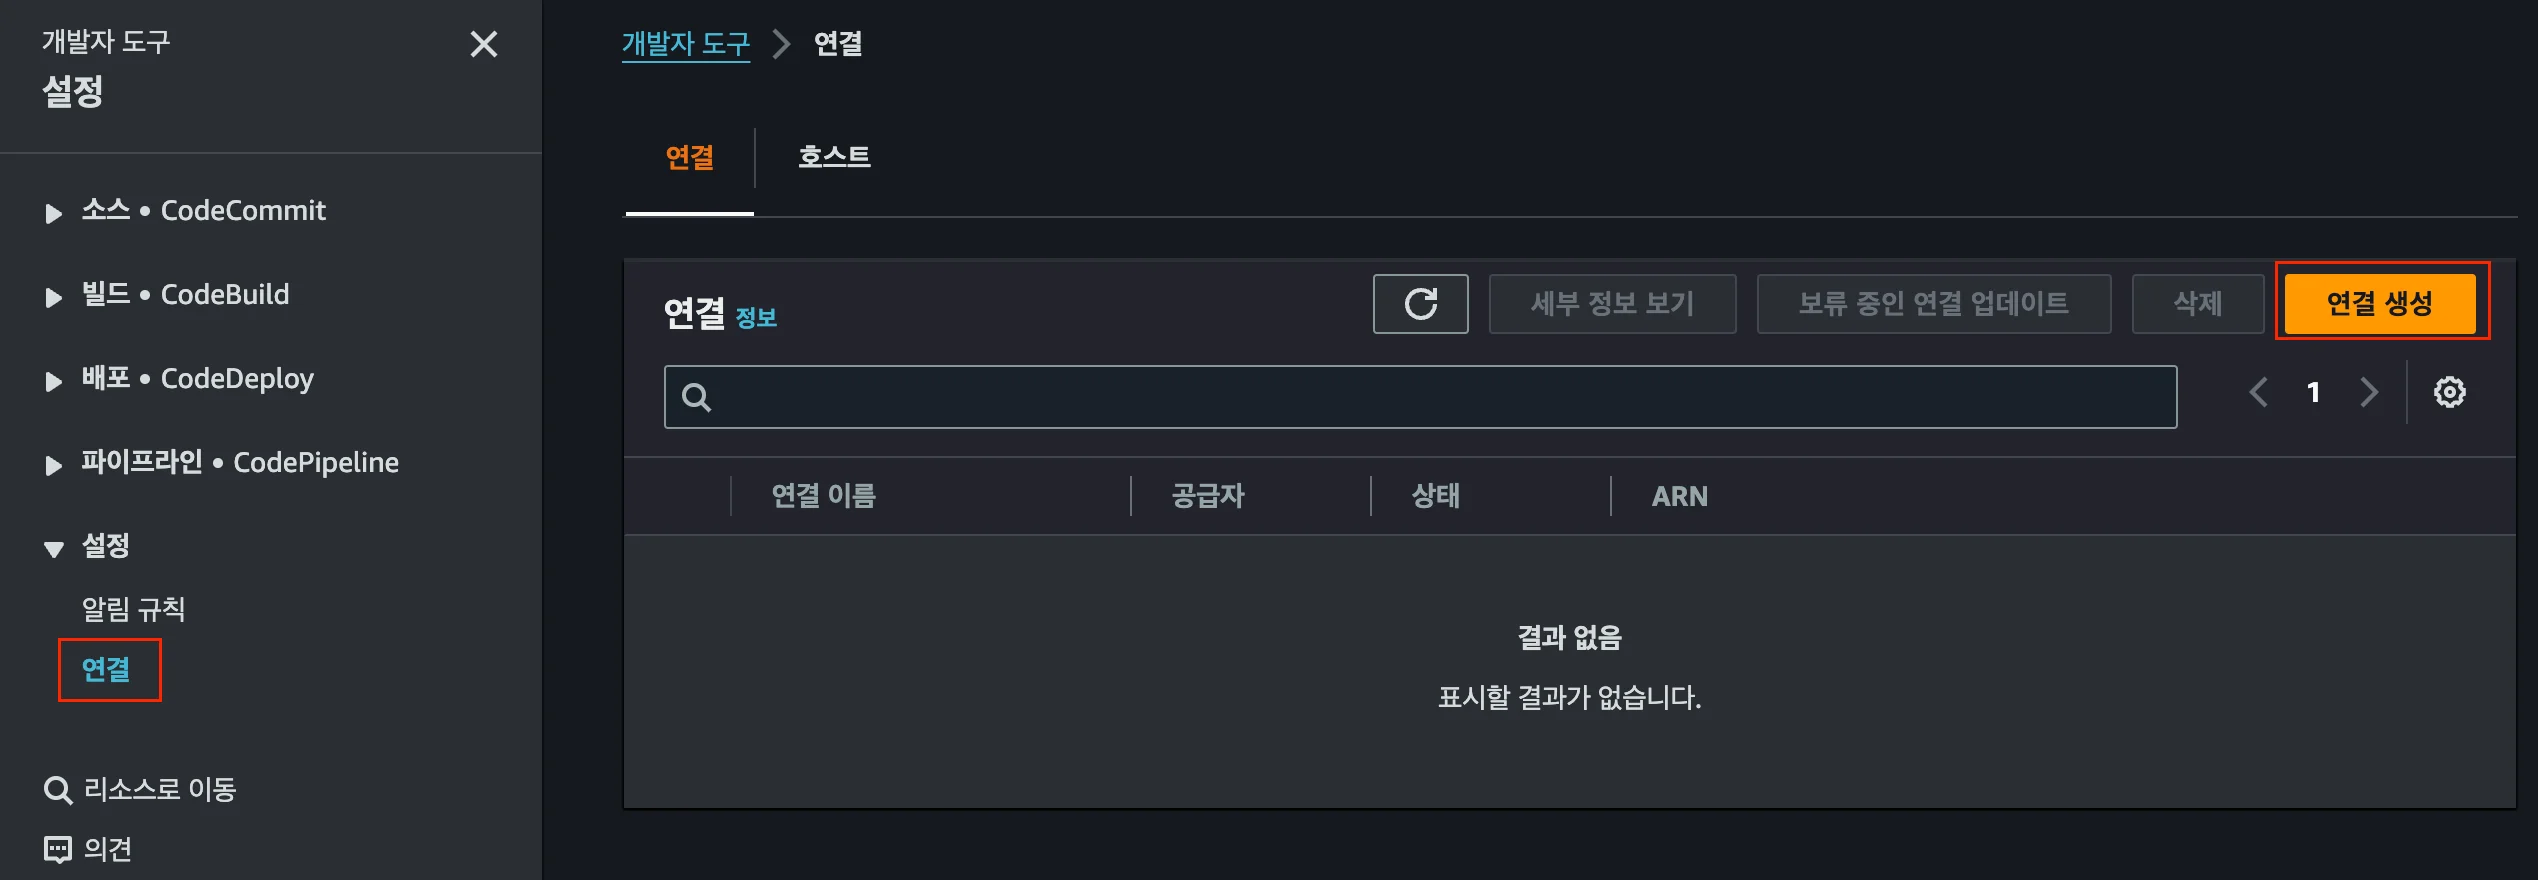Click the magnifier icon inside the search field
This screenshot has width=2538, height=880.
coord(697,396)
